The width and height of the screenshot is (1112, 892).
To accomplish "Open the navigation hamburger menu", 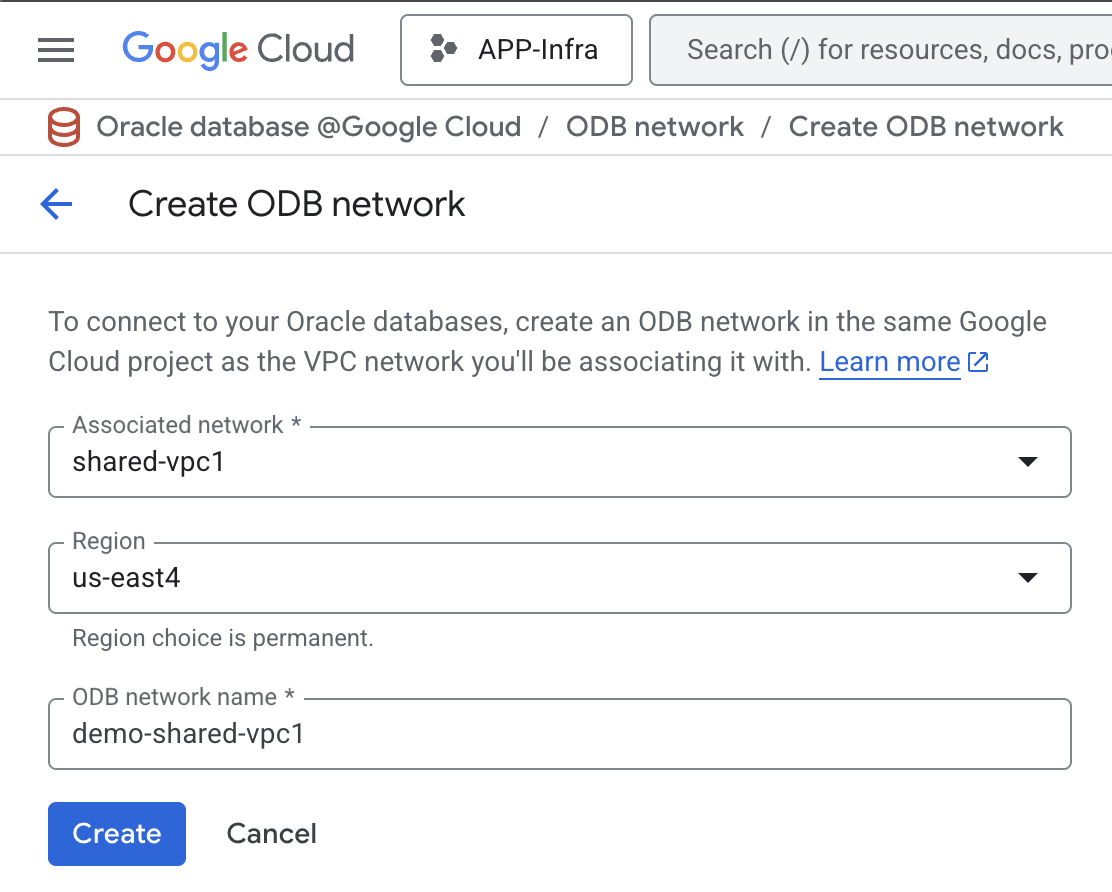I will (56, 49).
